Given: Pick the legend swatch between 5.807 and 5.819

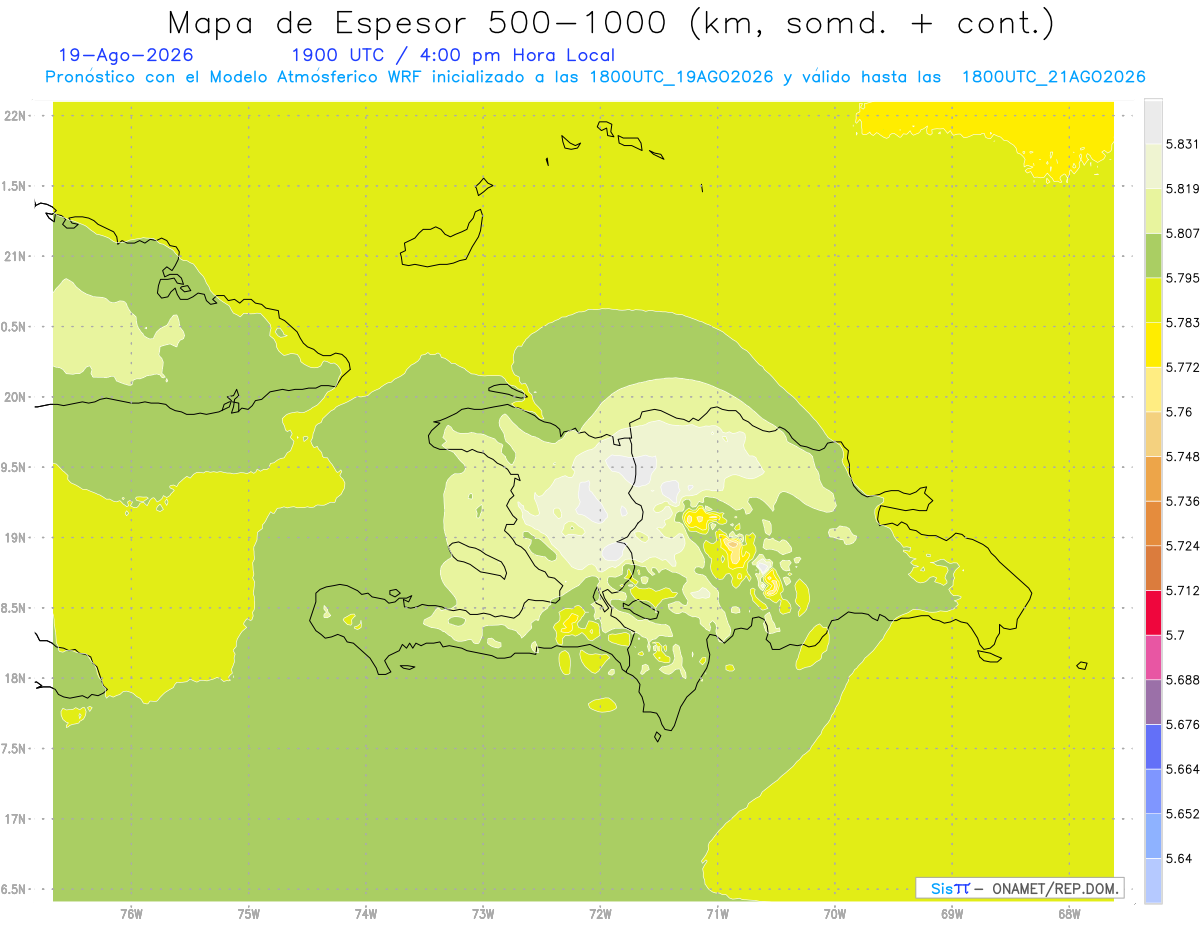Looking at the screenshot, I should 1153,211.
